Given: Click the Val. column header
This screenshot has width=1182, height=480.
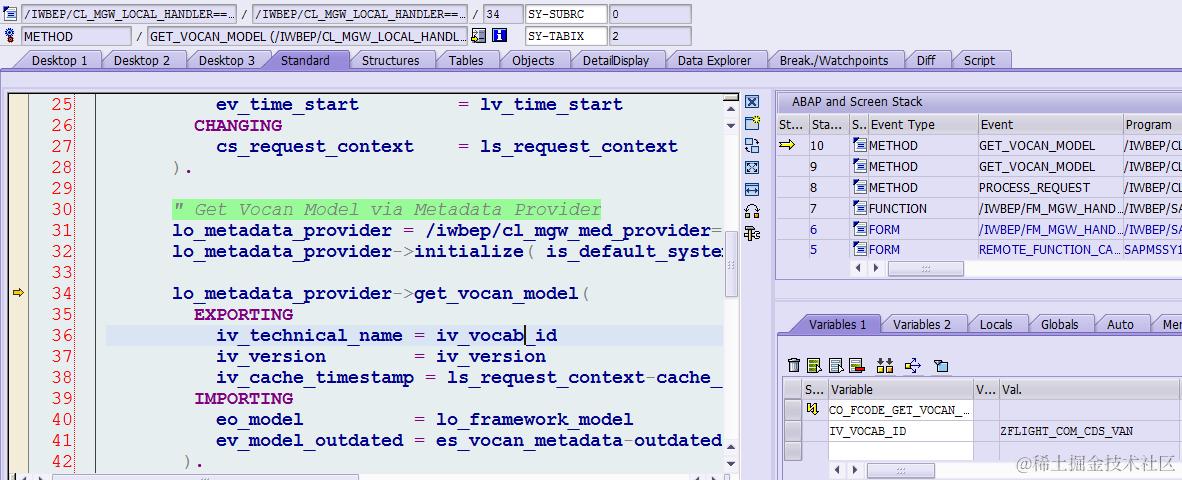Looking at the screenshot, I should click(1089, 390).
